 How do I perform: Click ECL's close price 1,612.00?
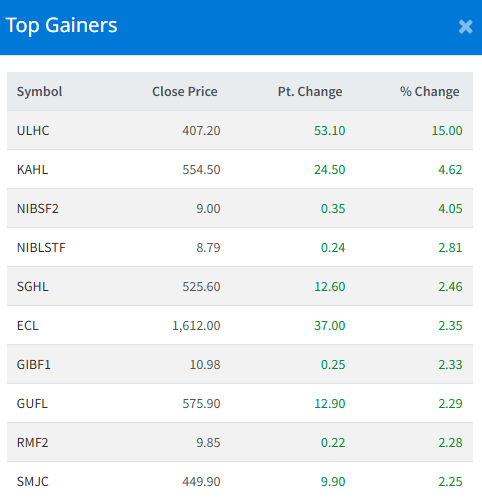point(196,325)
